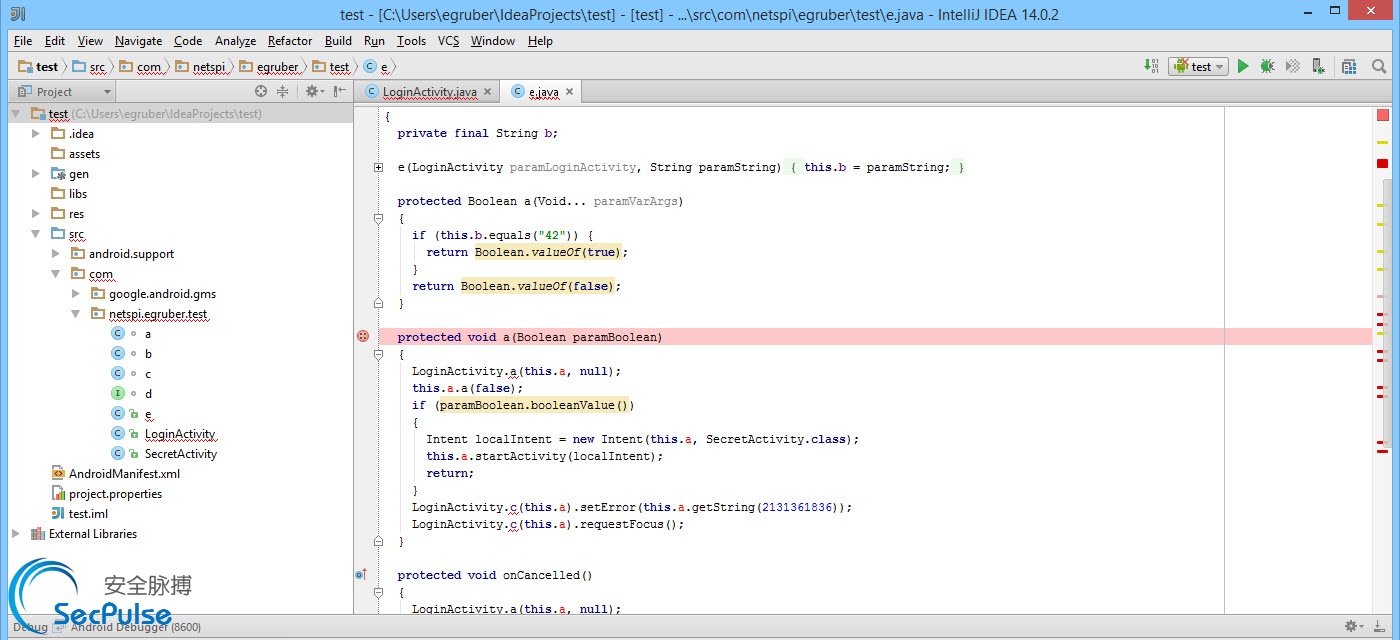
Task: Click the src breadcrumb
Action: coord(89,67)
